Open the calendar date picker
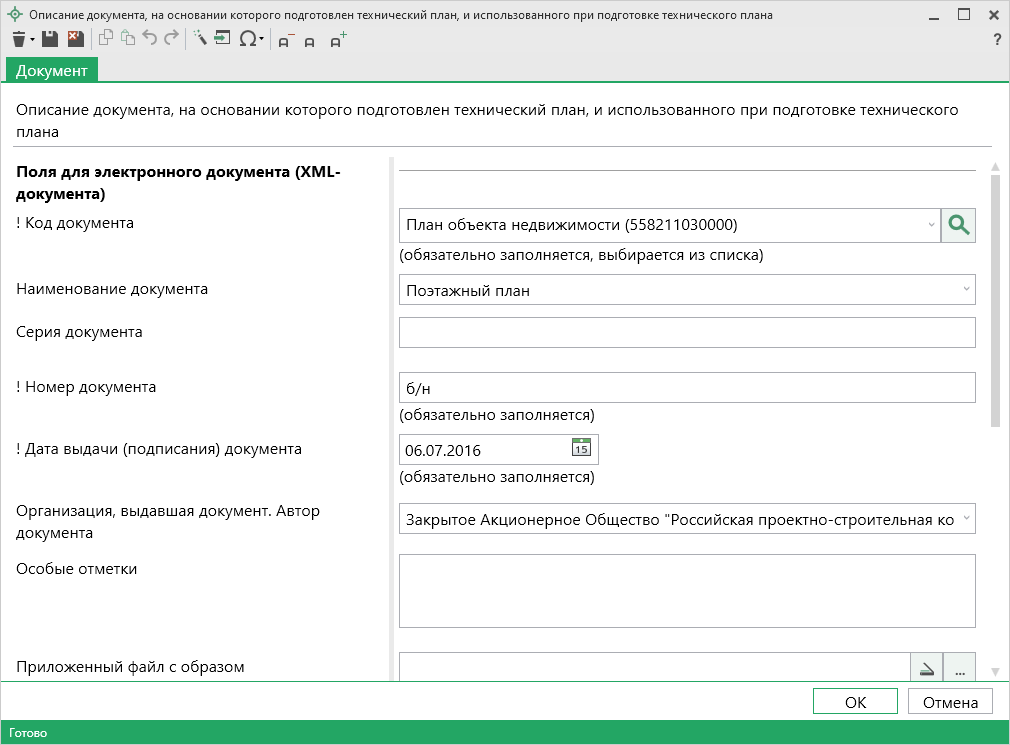The width and height of the screenshot is (1010, 745). [581, 448]
